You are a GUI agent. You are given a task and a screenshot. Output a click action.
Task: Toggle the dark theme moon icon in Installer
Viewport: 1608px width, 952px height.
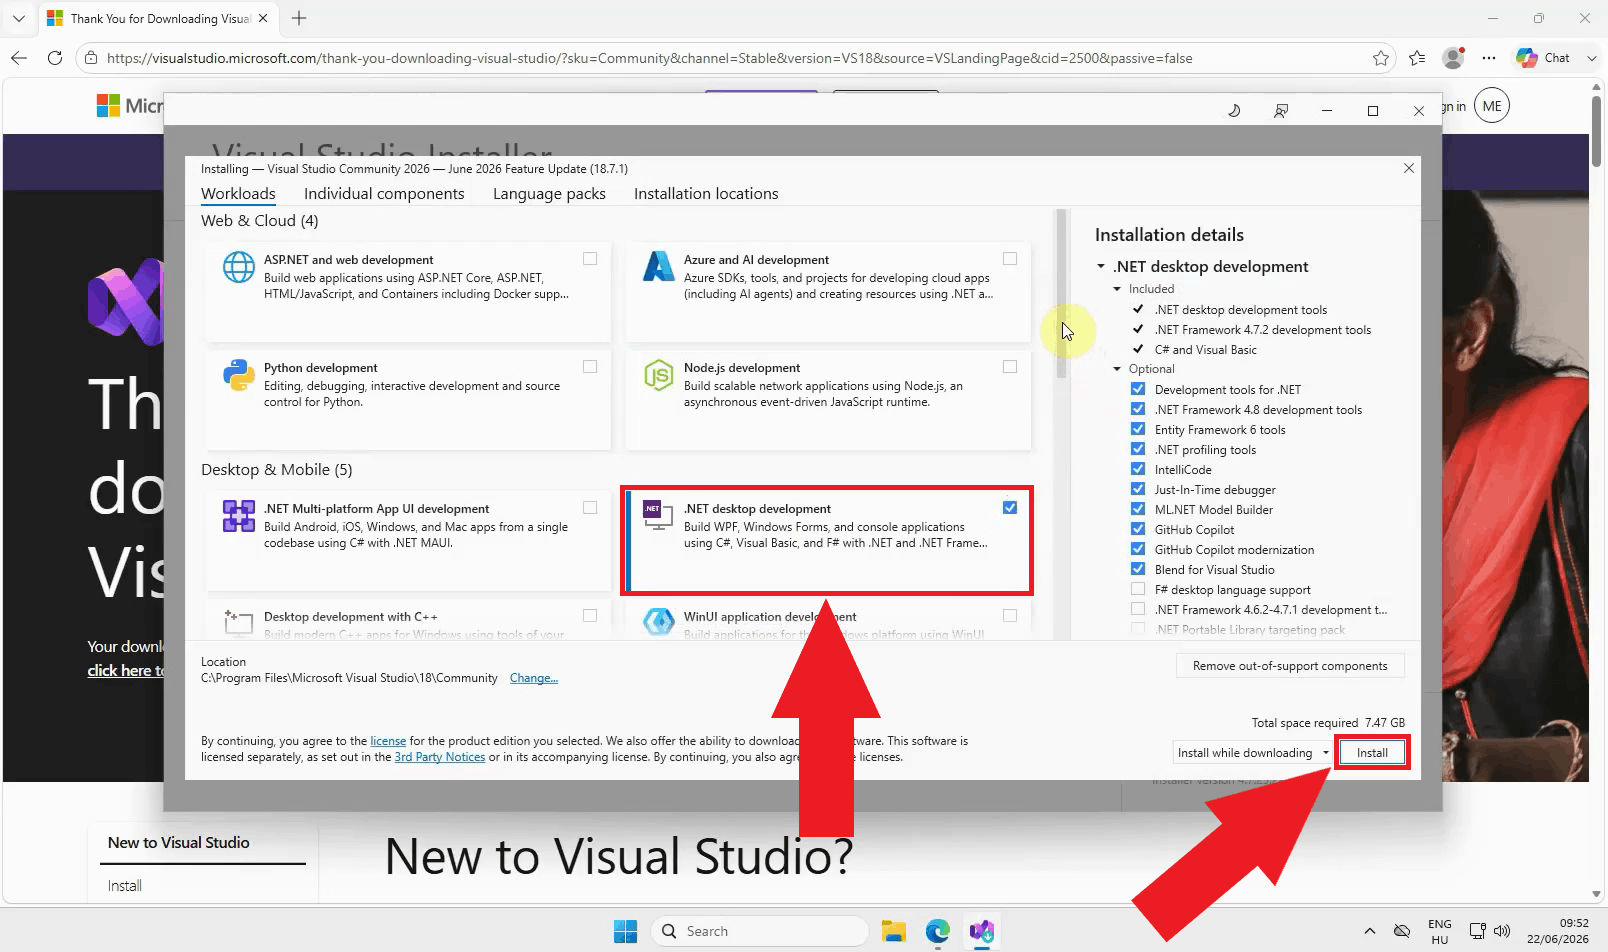click(1234, 110)
